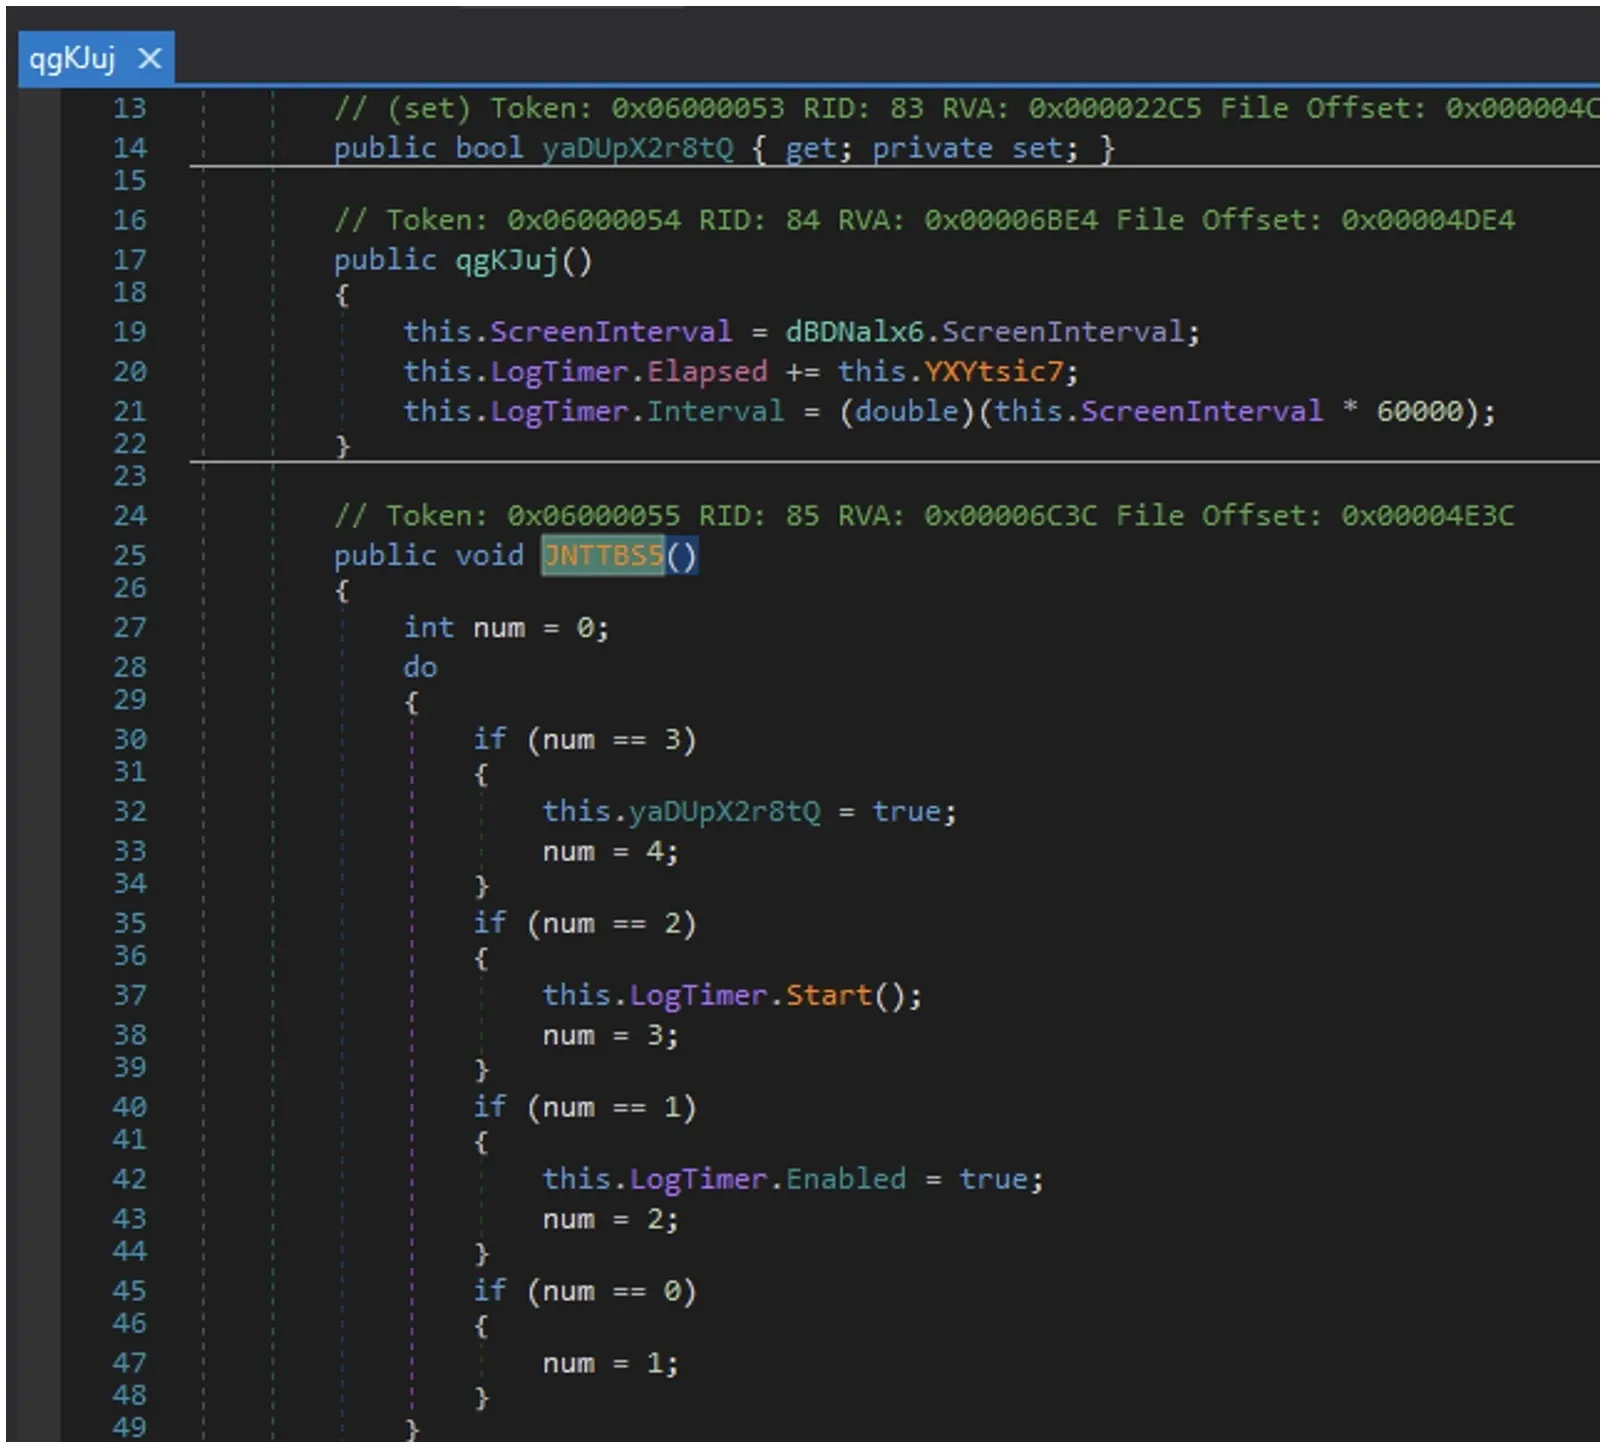Click the YXYtsic7 handler reference
This screenshot has width=1606, height=1450.
pos(993,372)
